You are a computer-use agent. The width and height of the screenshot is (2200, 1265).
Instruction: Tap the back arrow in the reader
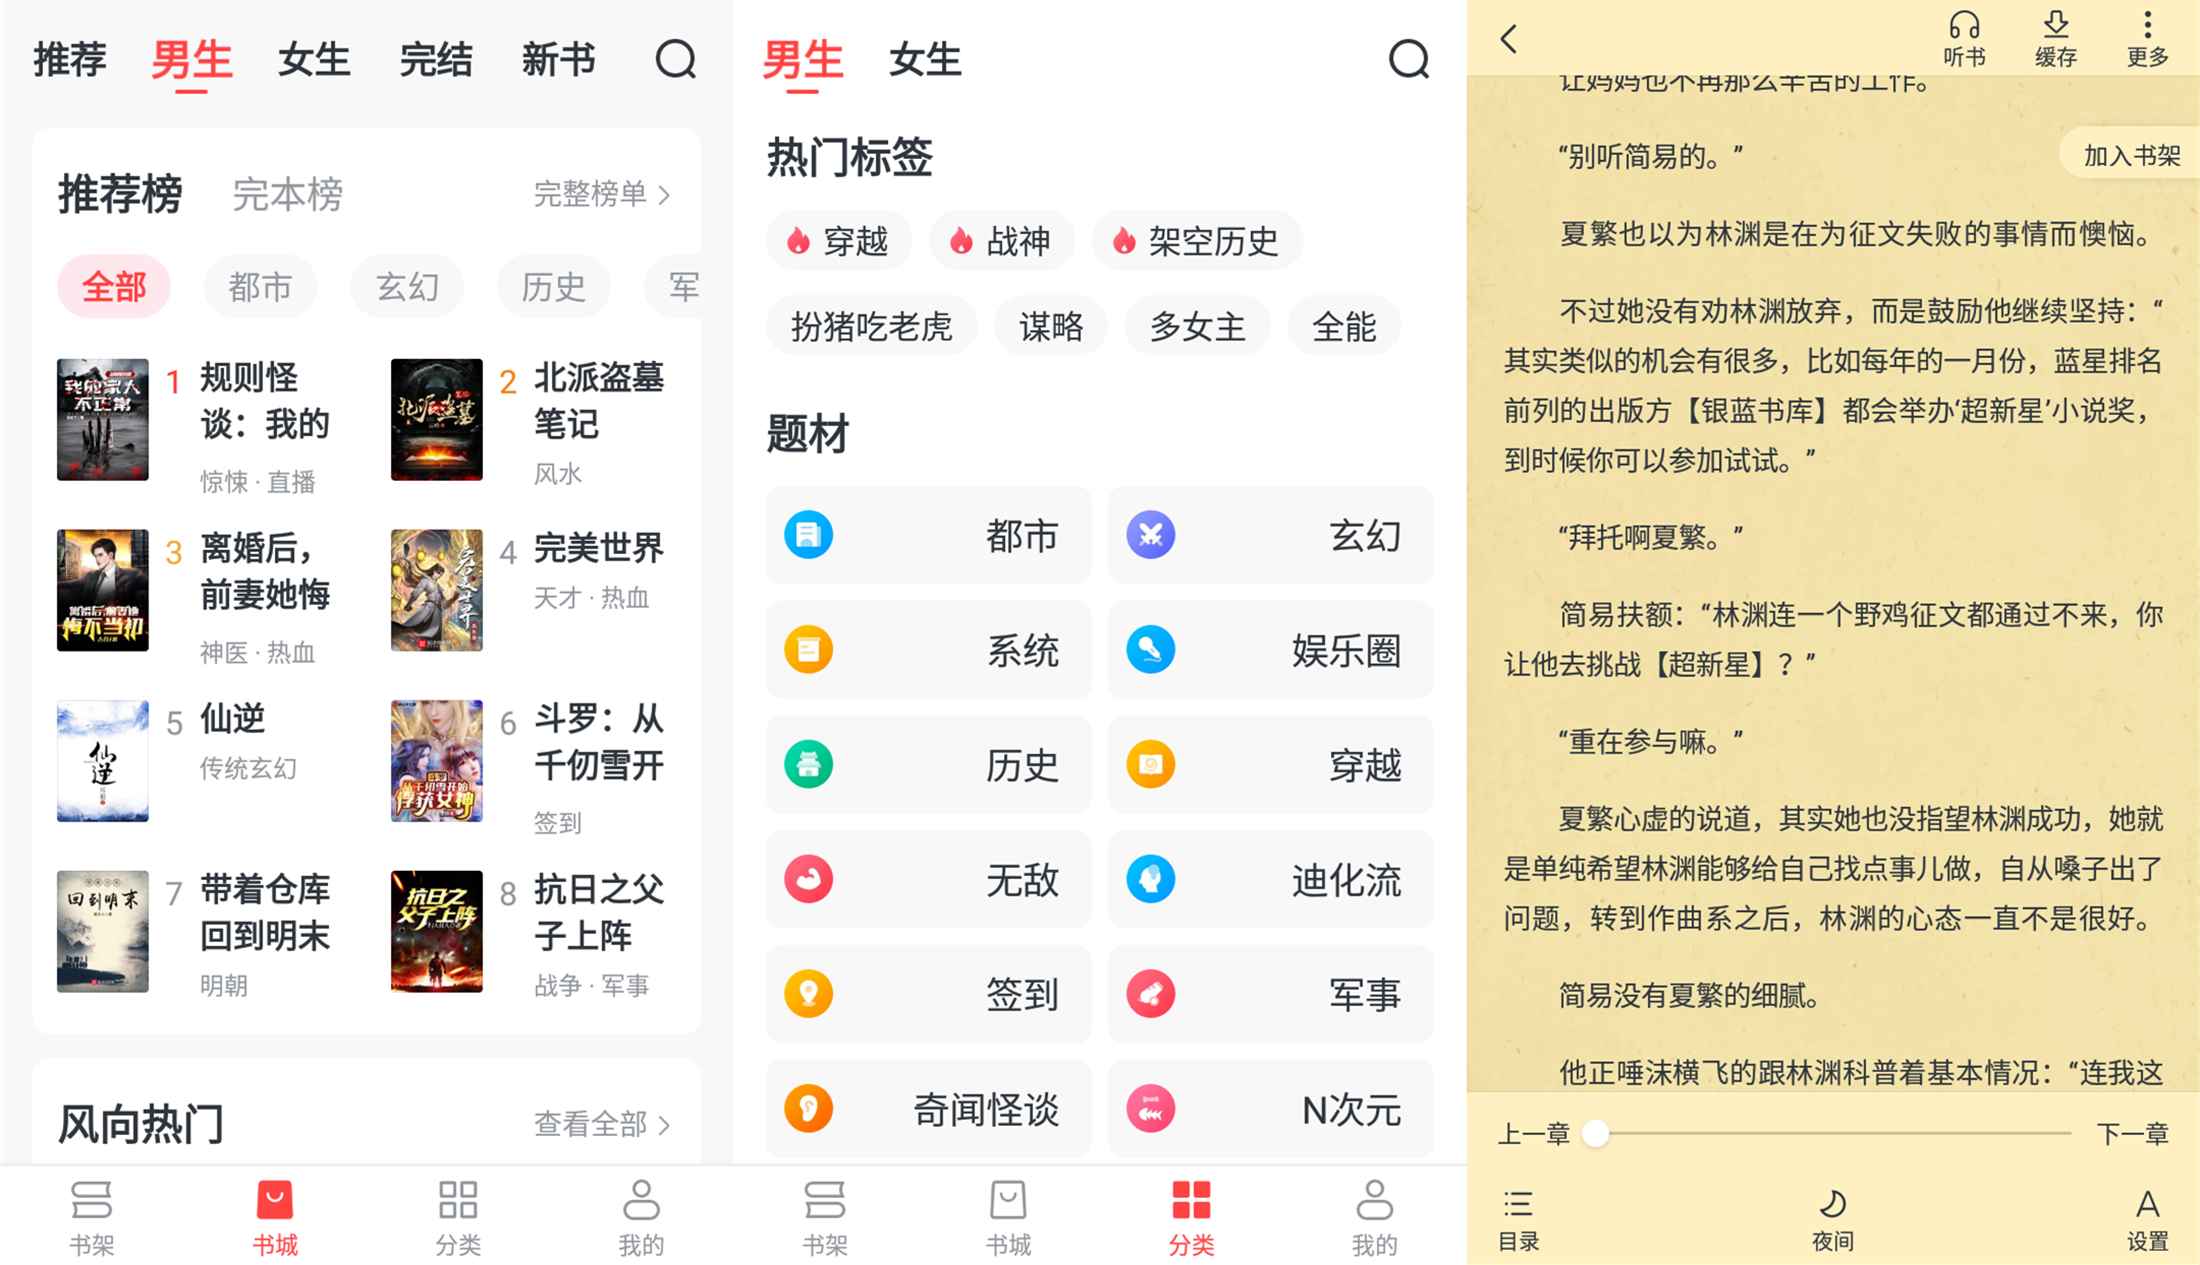point(1509,39)
